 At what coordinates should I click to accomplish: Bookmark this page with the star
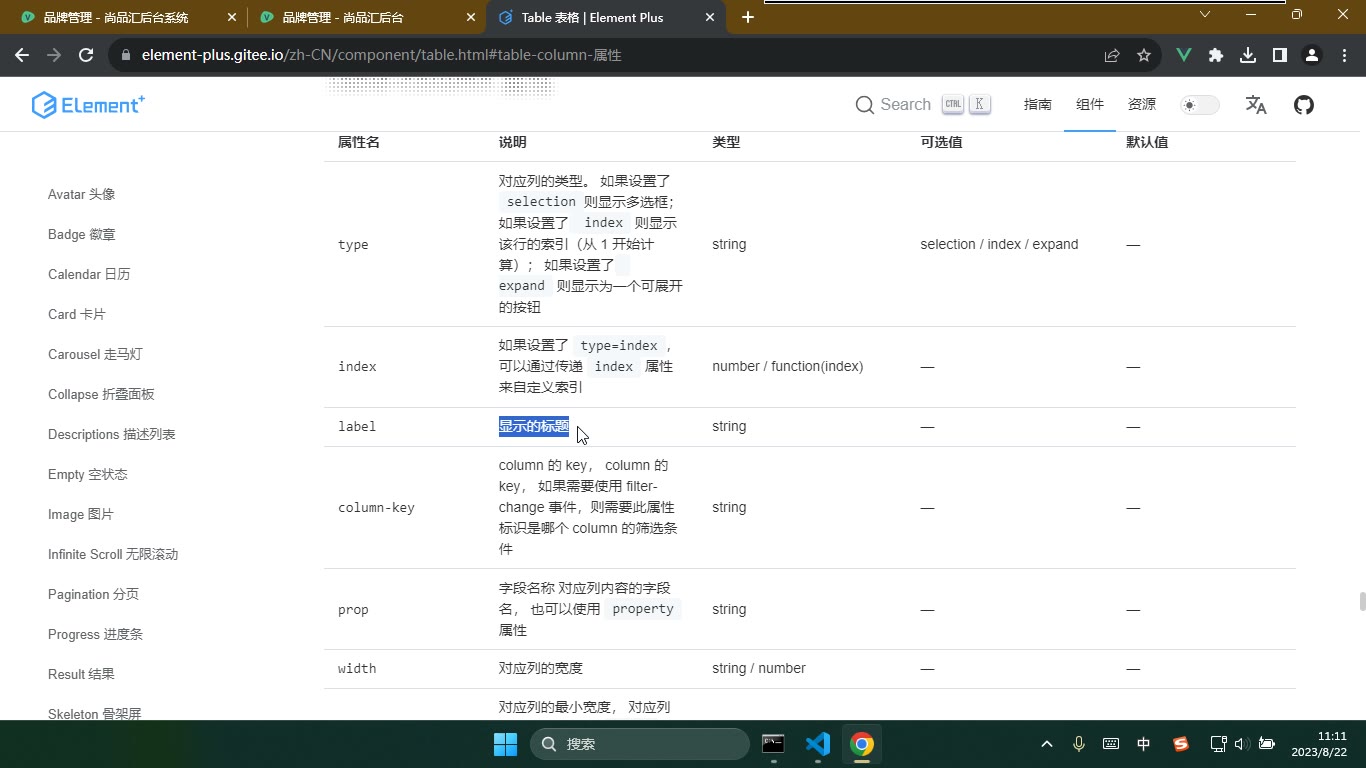1144,56
